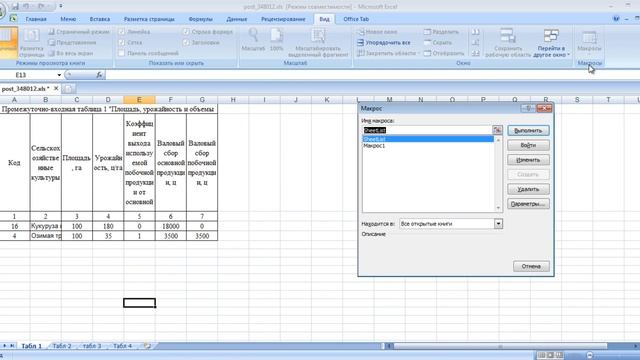Switch to sheet tab Табл 2
The height and width of the screenshot is (360, 640).
62,346
